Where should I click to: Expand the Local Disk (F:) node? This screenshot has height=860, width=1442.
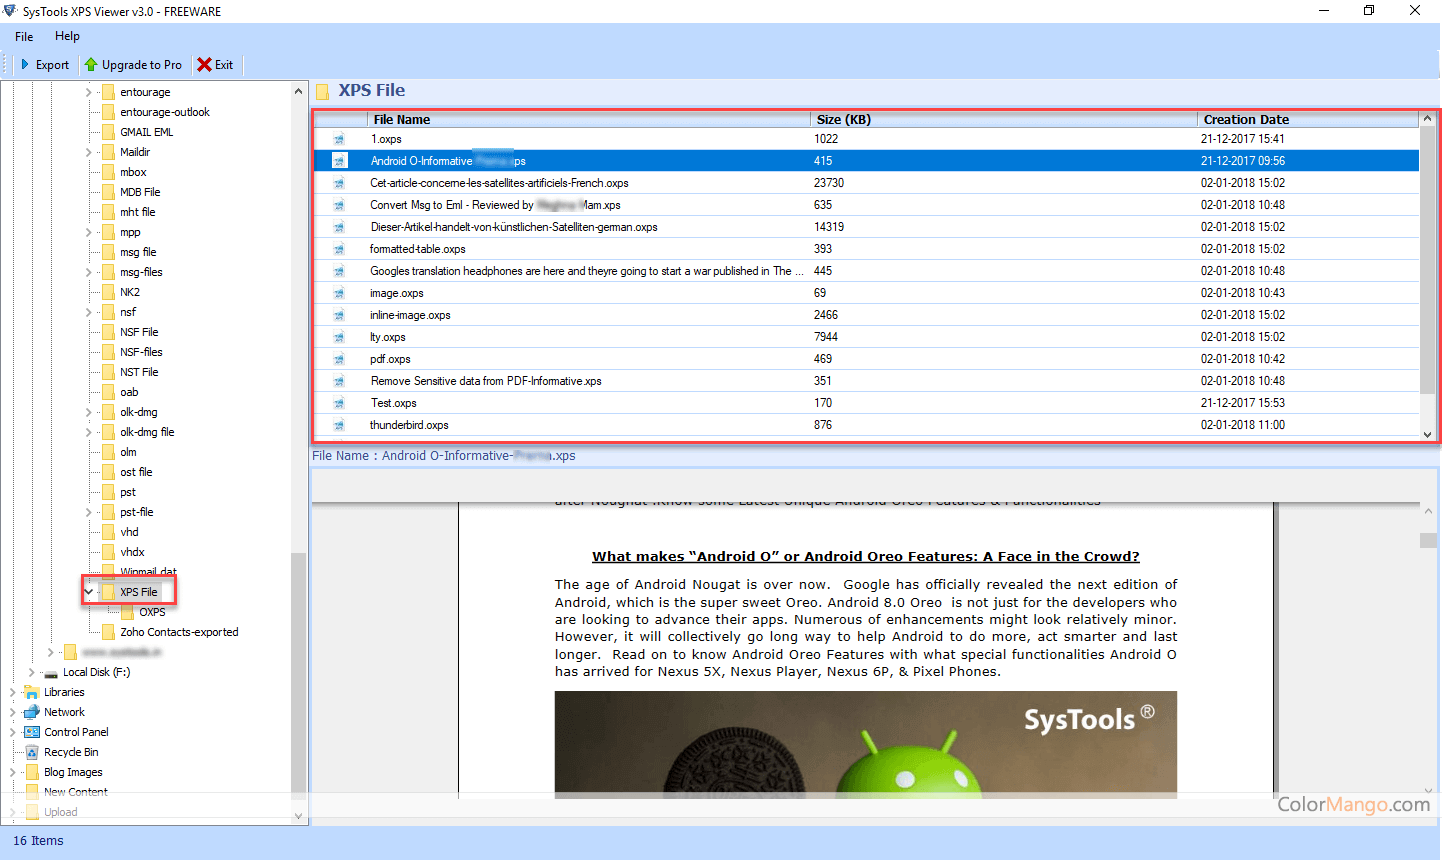pos(31,672)
